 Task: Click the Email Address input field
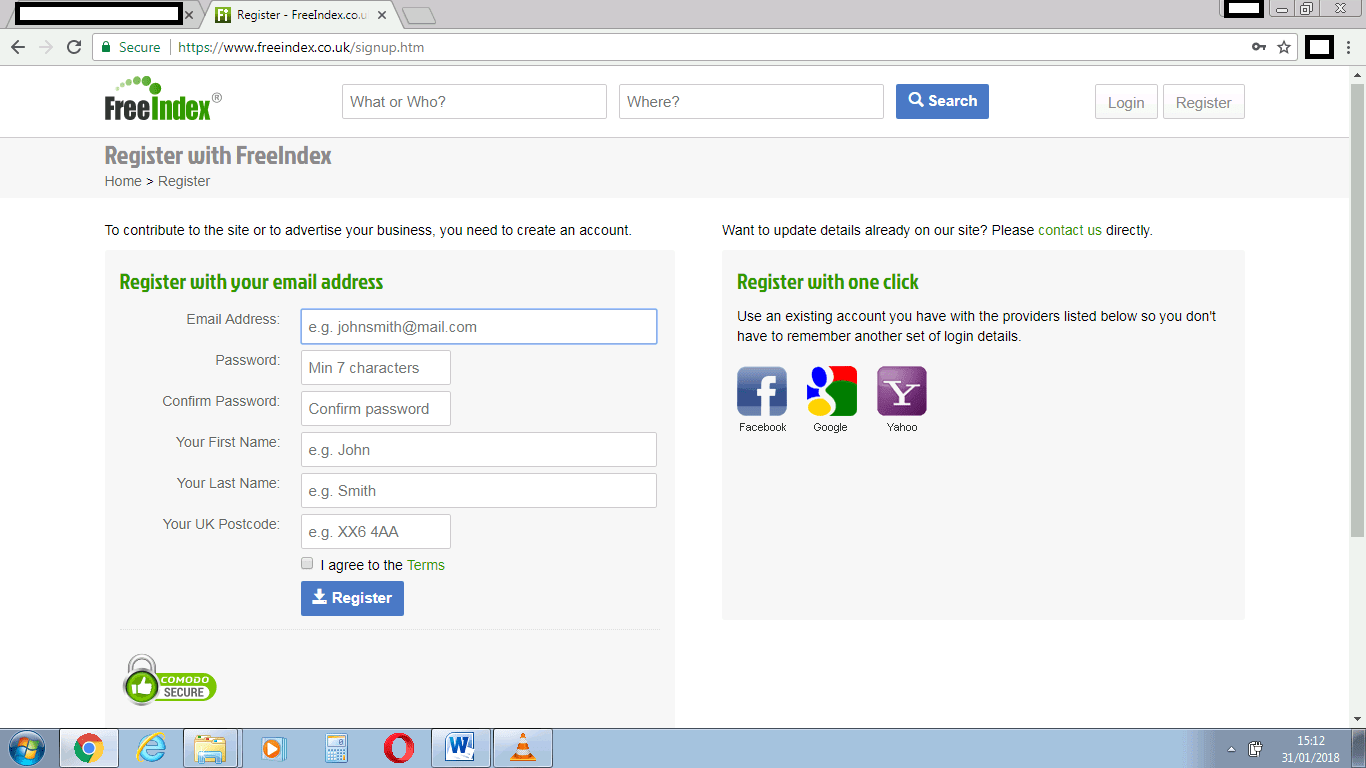click(x=478, y=326)
